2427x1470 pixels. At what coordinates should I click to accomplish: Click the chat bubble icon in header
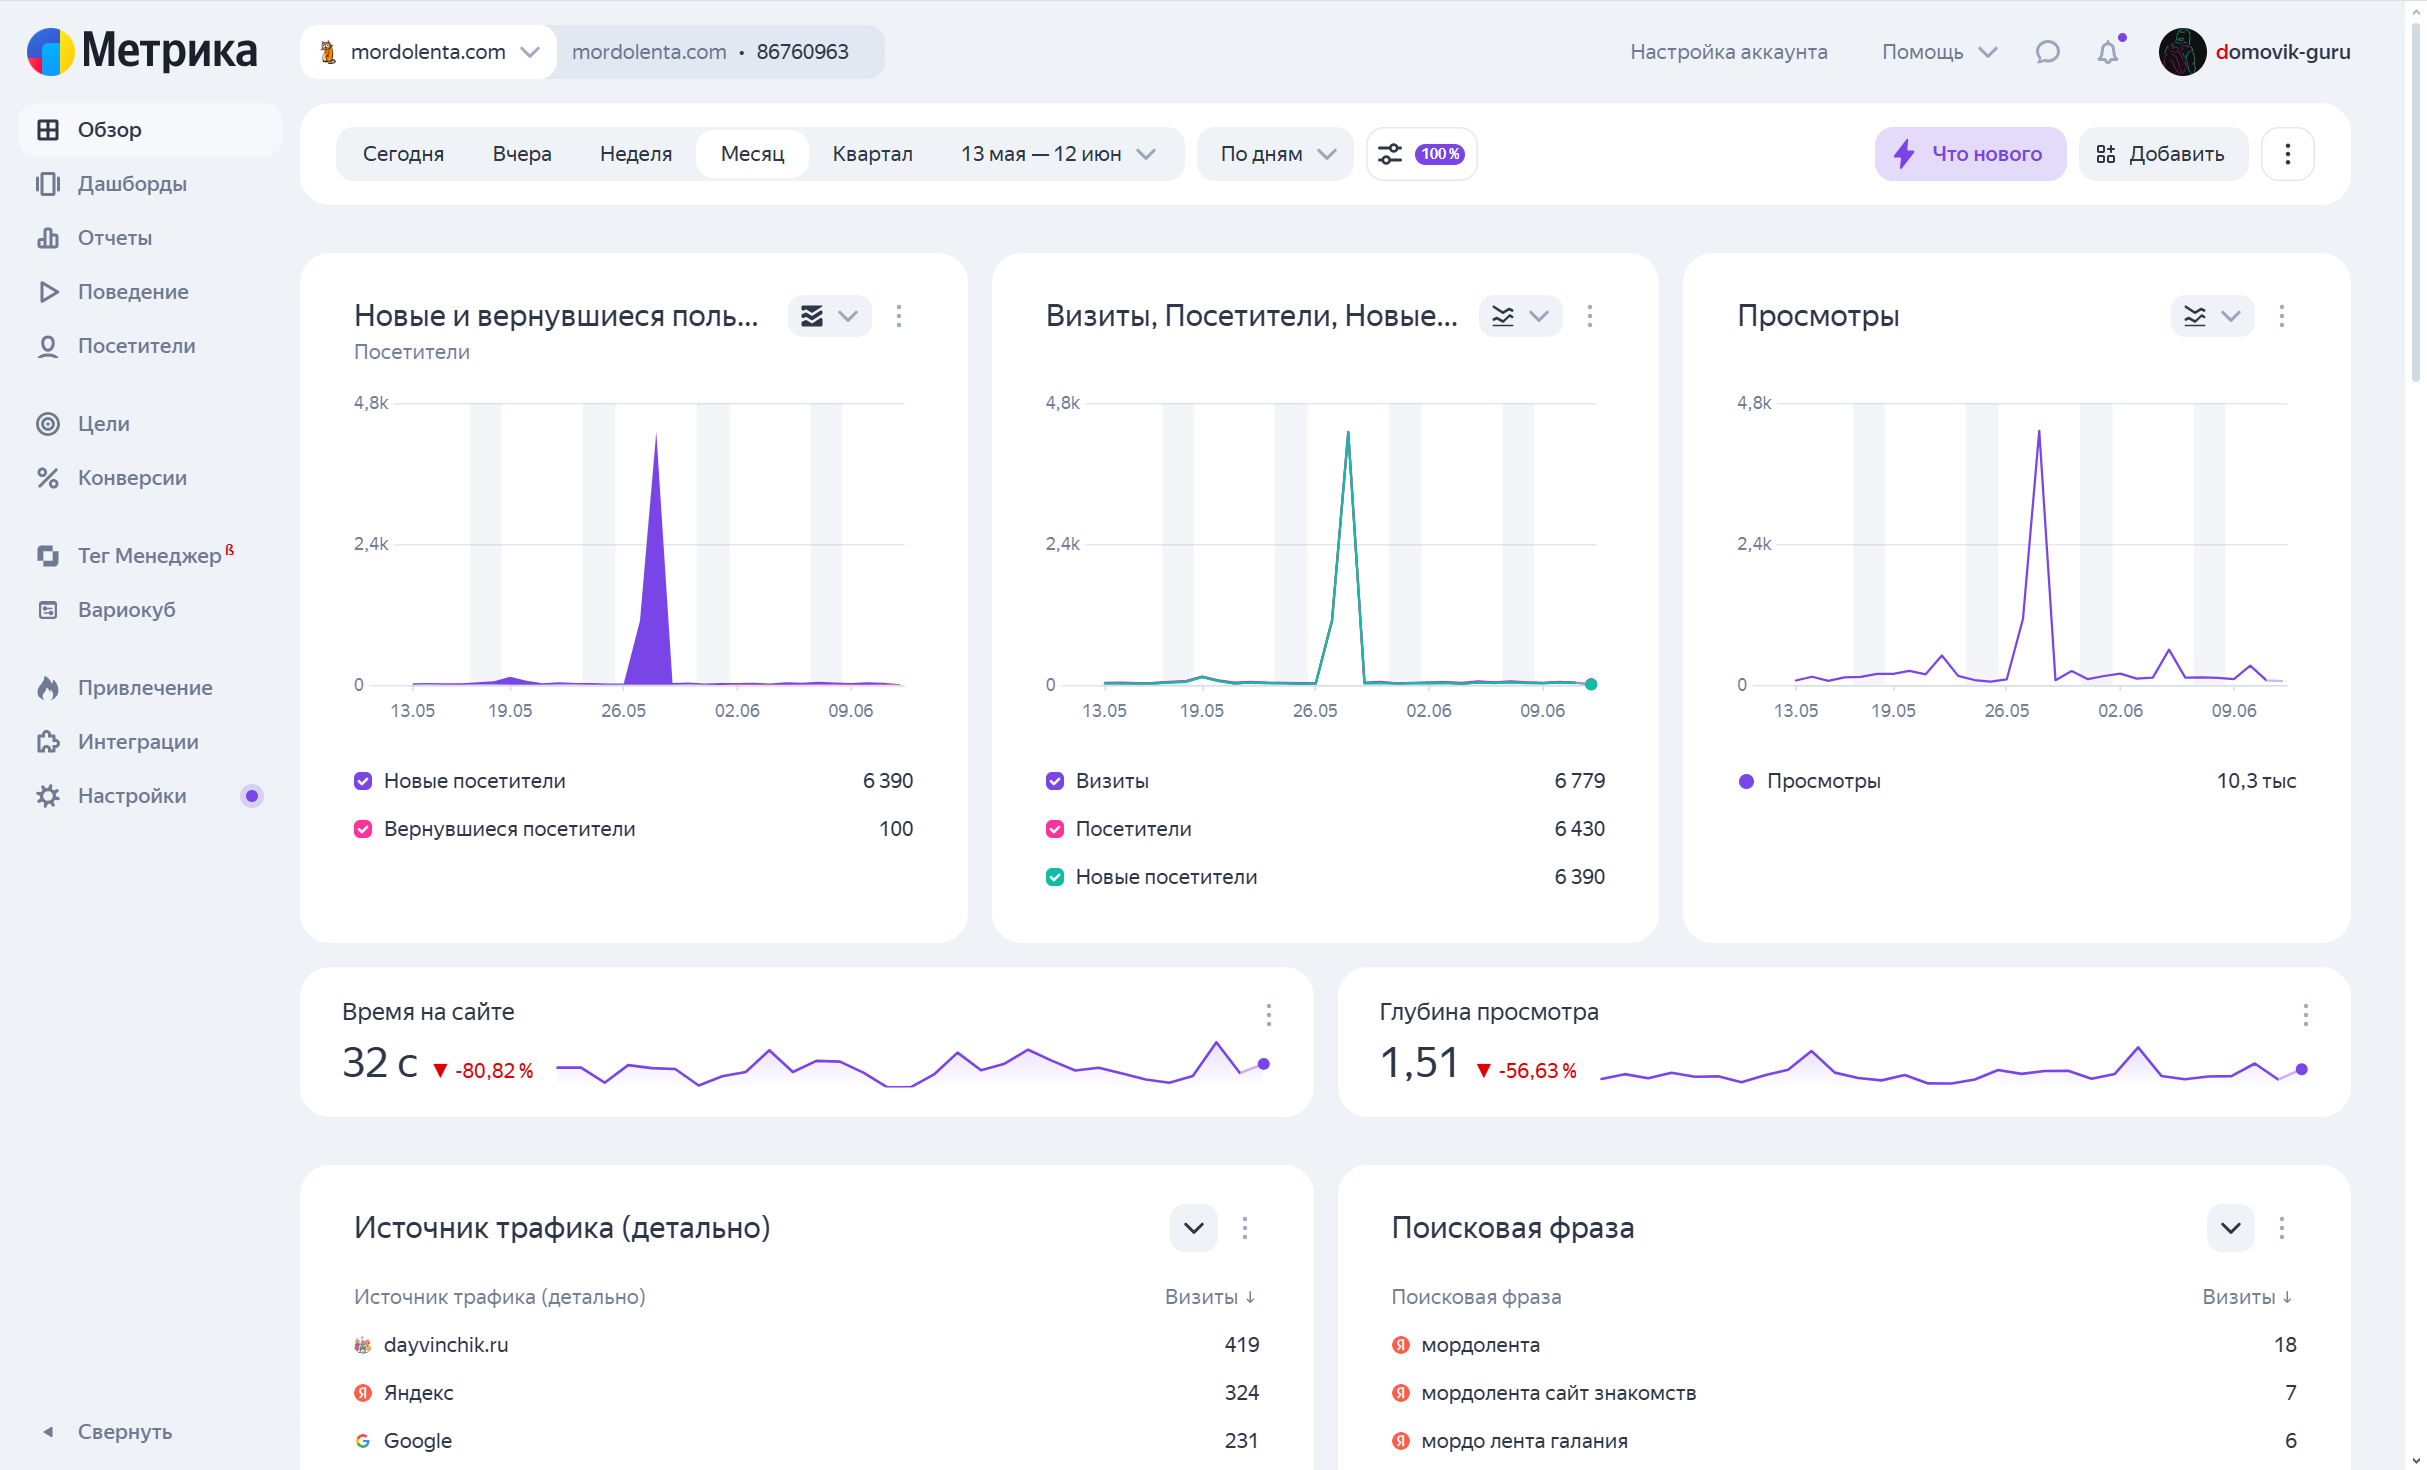tap(2047, 52)
